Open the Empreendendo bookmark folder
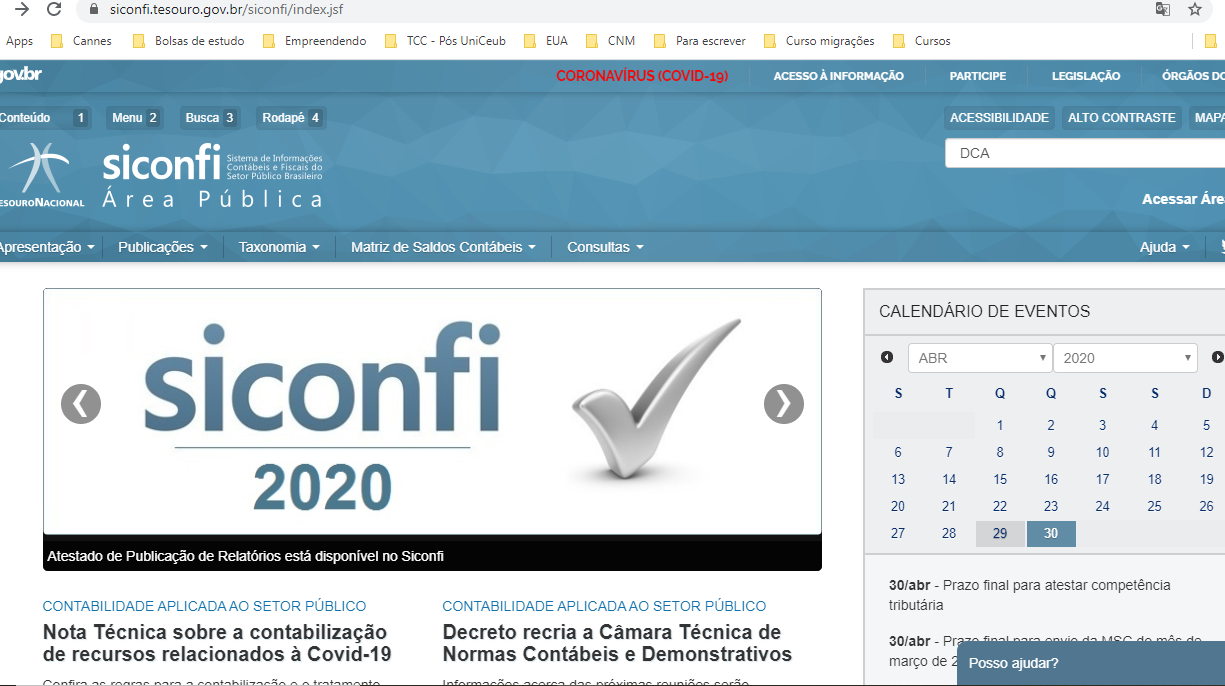This screenshot has height=686, width=1225. pos(315,41)
